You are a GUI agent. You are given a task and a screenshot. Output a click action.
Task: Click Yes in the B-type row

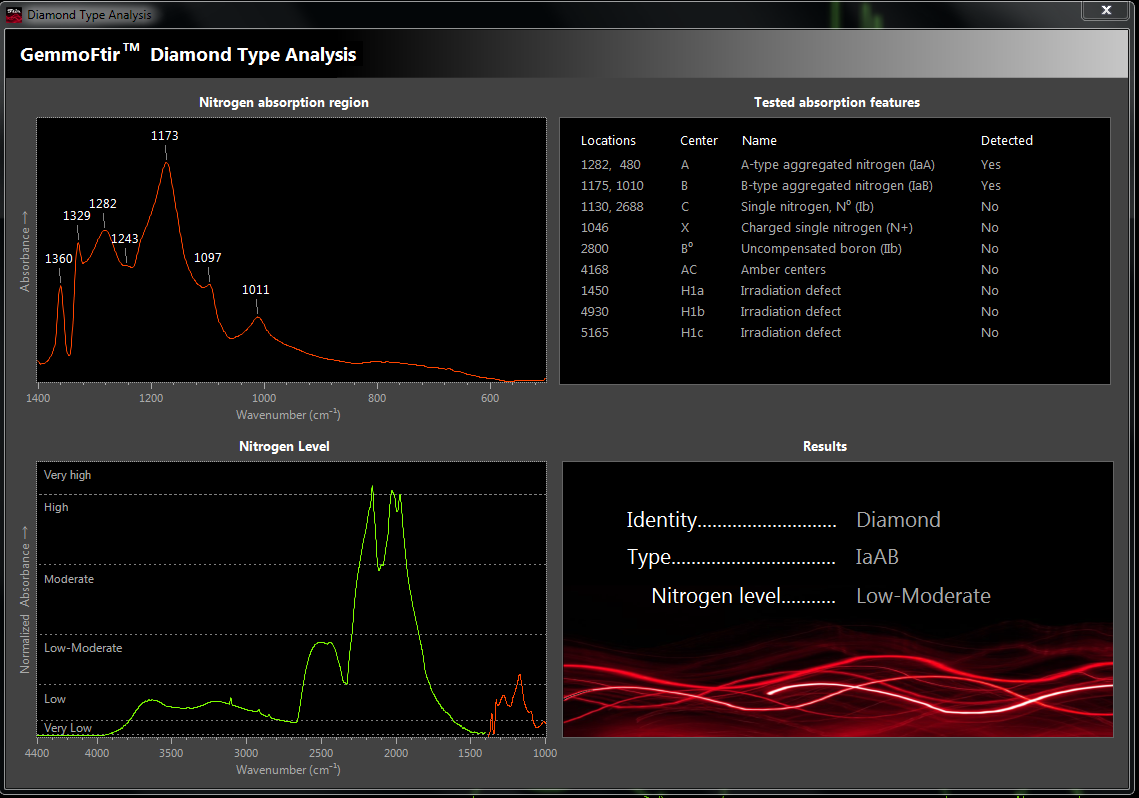coord(990,186)
